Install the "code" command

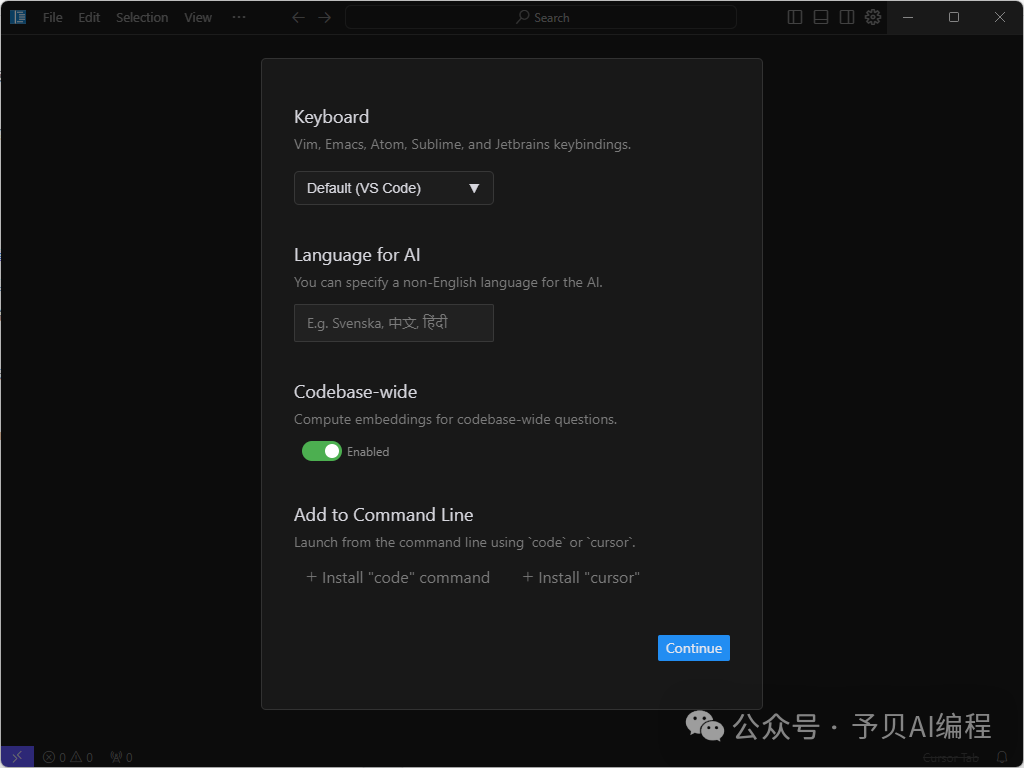398,577
